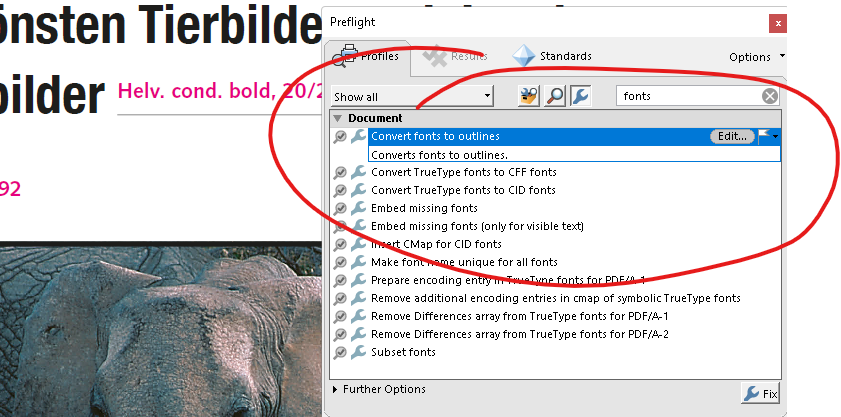Open the Show all dropdown
Screen dimensions: 841x417
[x=412, y=97]
